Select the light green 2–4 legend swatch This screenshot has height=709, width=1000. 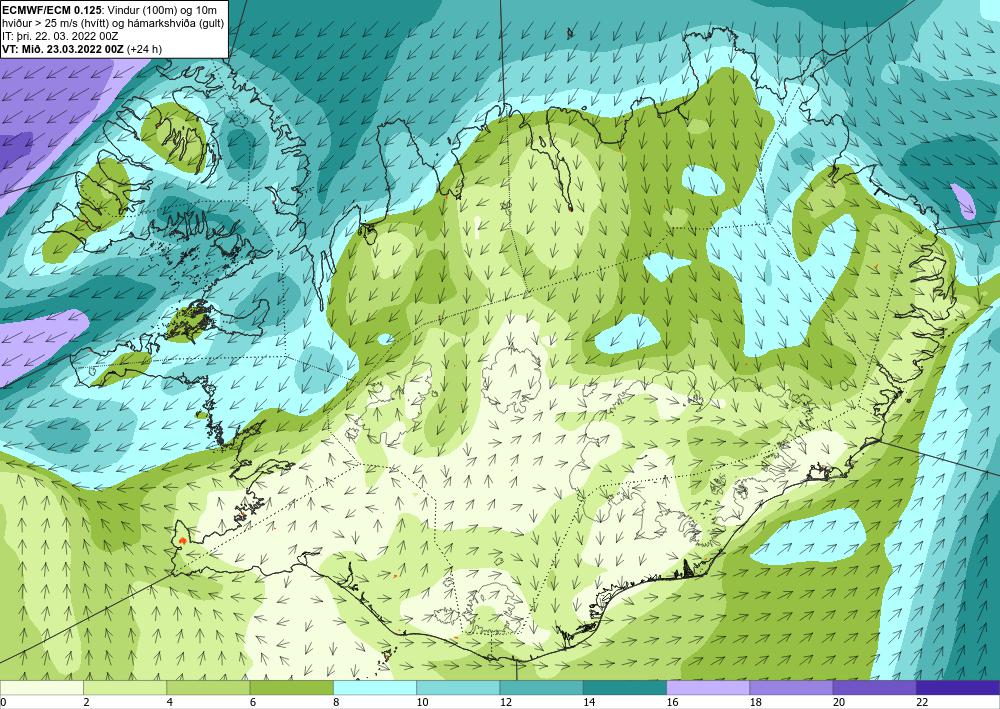(x=125, y=688)
